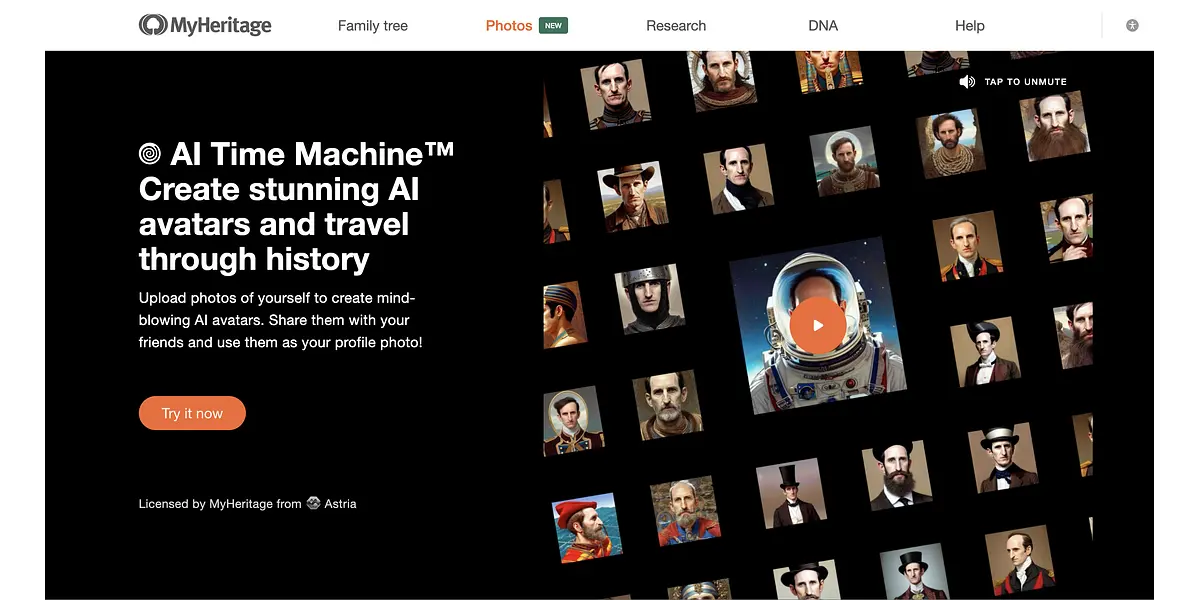Expand the Research menu
The height and width of the screenshot is (600, 1200).
click(x=675, y=26)
